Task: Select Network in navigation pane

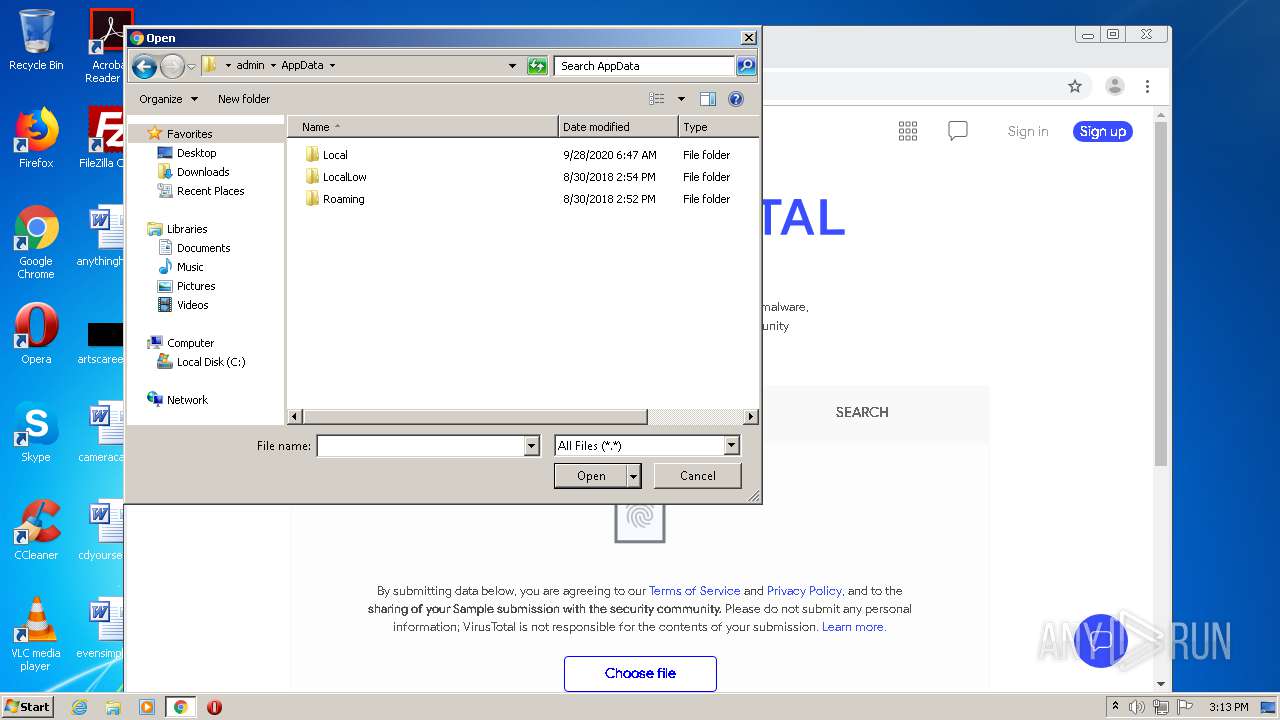Action: click(187, 400)
